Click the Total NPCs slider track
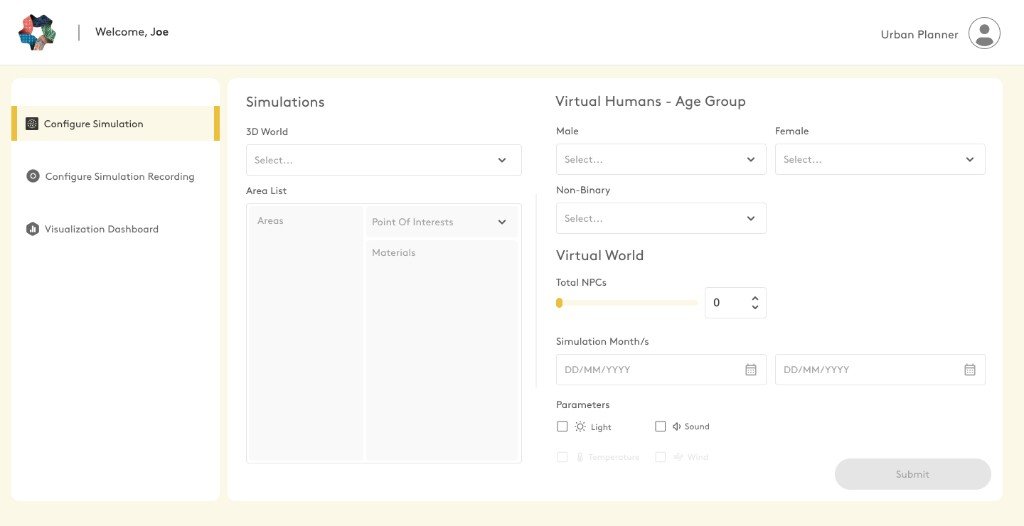Screen dimensions: 1024x526 pyautogui.click(x=627, y=303)
